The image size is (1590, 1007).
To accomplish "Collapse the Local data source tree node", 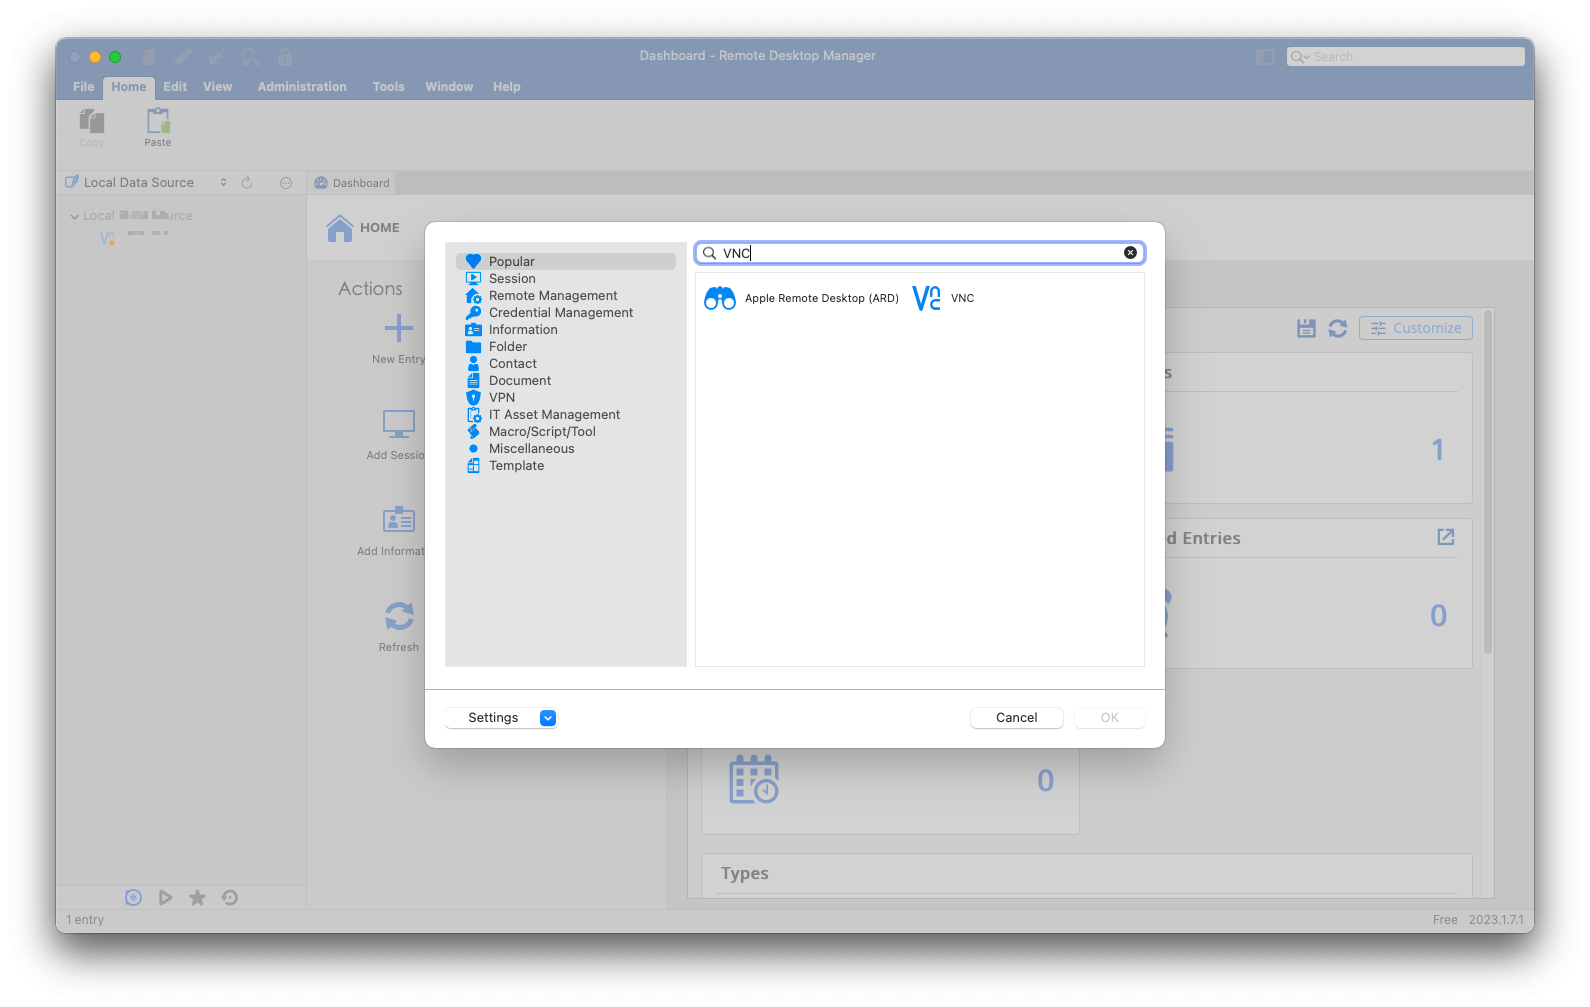I will (x=75, y=216).
